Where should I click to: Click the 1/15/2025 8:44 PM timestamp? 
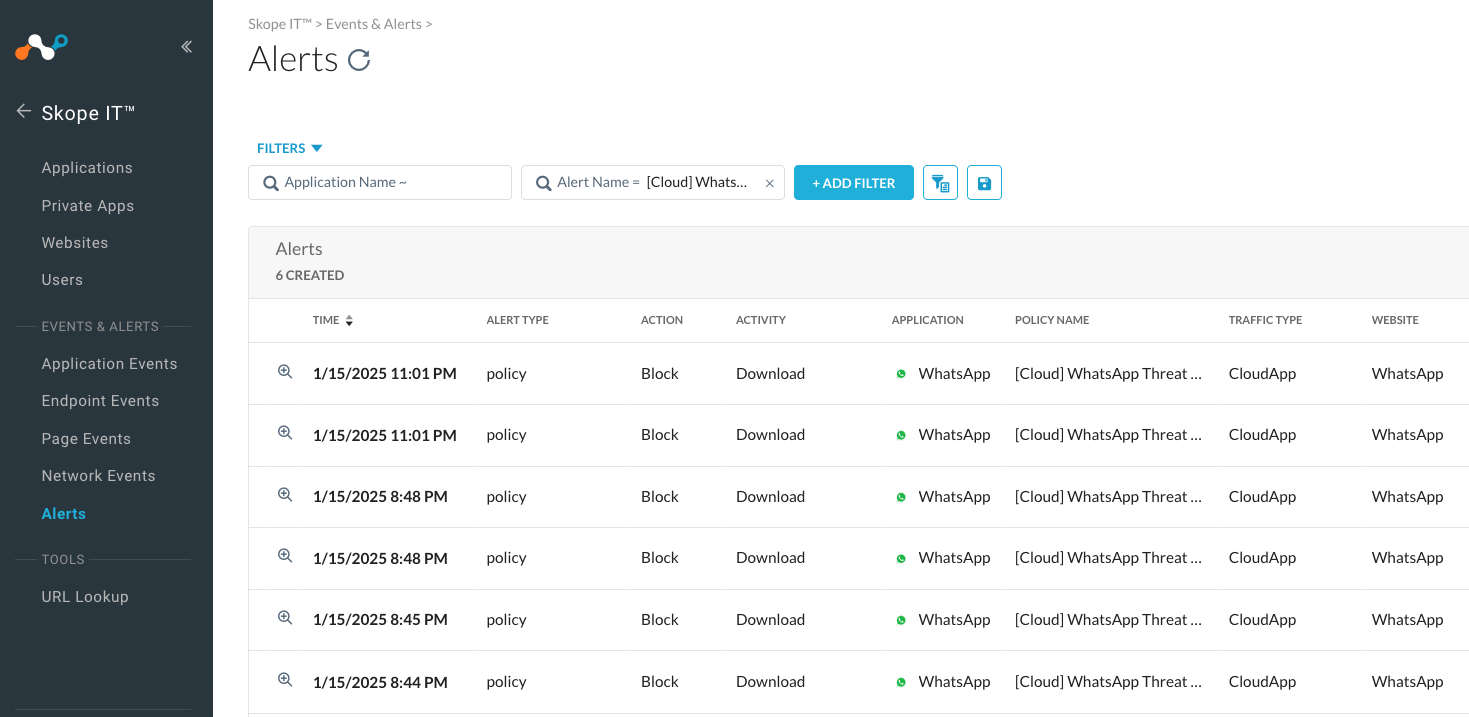pyautogui.click(x=380, y=682)
